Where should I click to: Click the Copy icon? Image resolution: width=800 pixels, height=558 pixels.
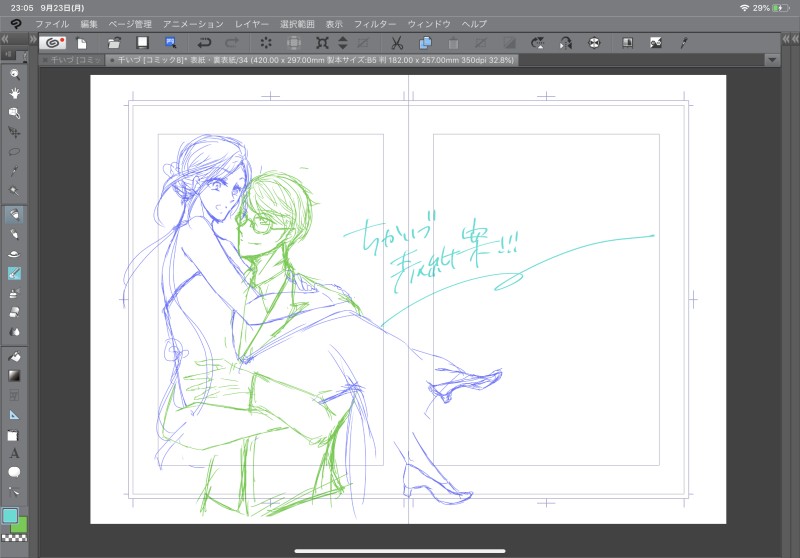coord(425,43)
